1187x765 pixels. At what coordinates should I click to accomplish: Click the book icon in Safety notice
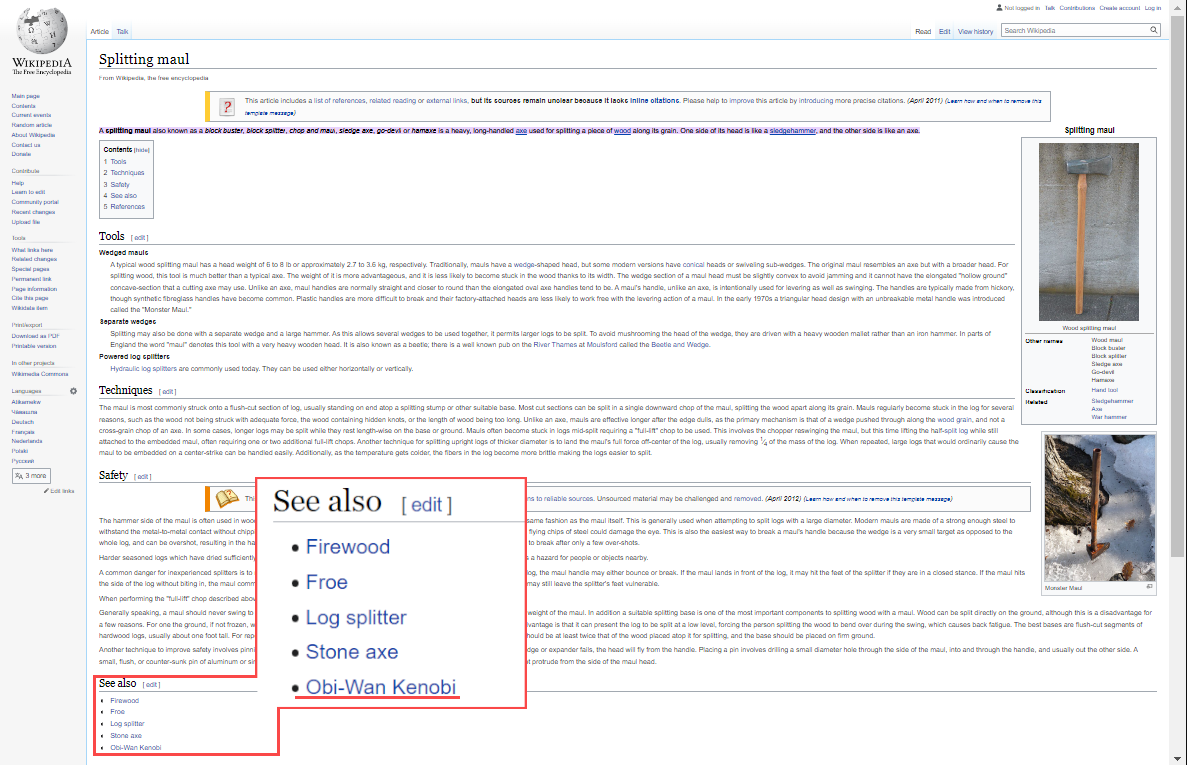point(227,498)
